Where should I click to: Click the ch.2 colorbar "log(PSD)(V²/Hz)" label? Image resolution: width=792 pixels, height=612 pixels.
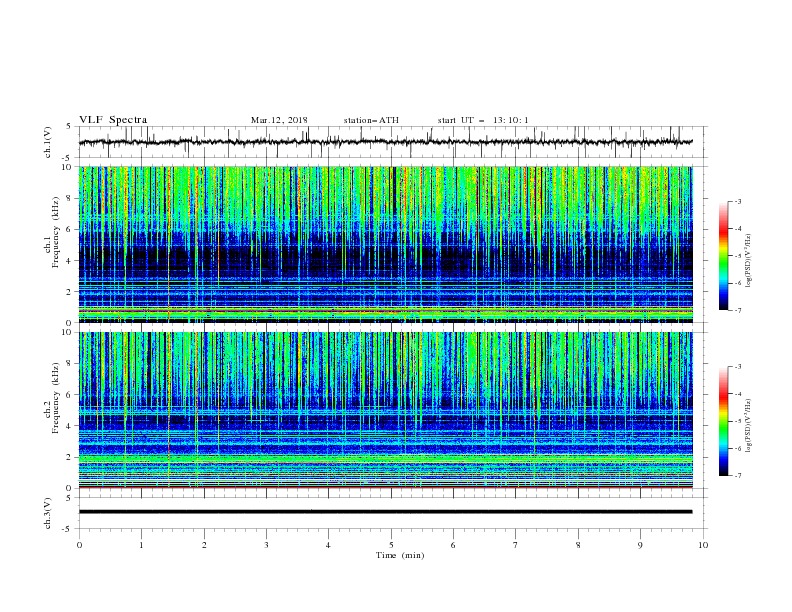coord(748,425)
